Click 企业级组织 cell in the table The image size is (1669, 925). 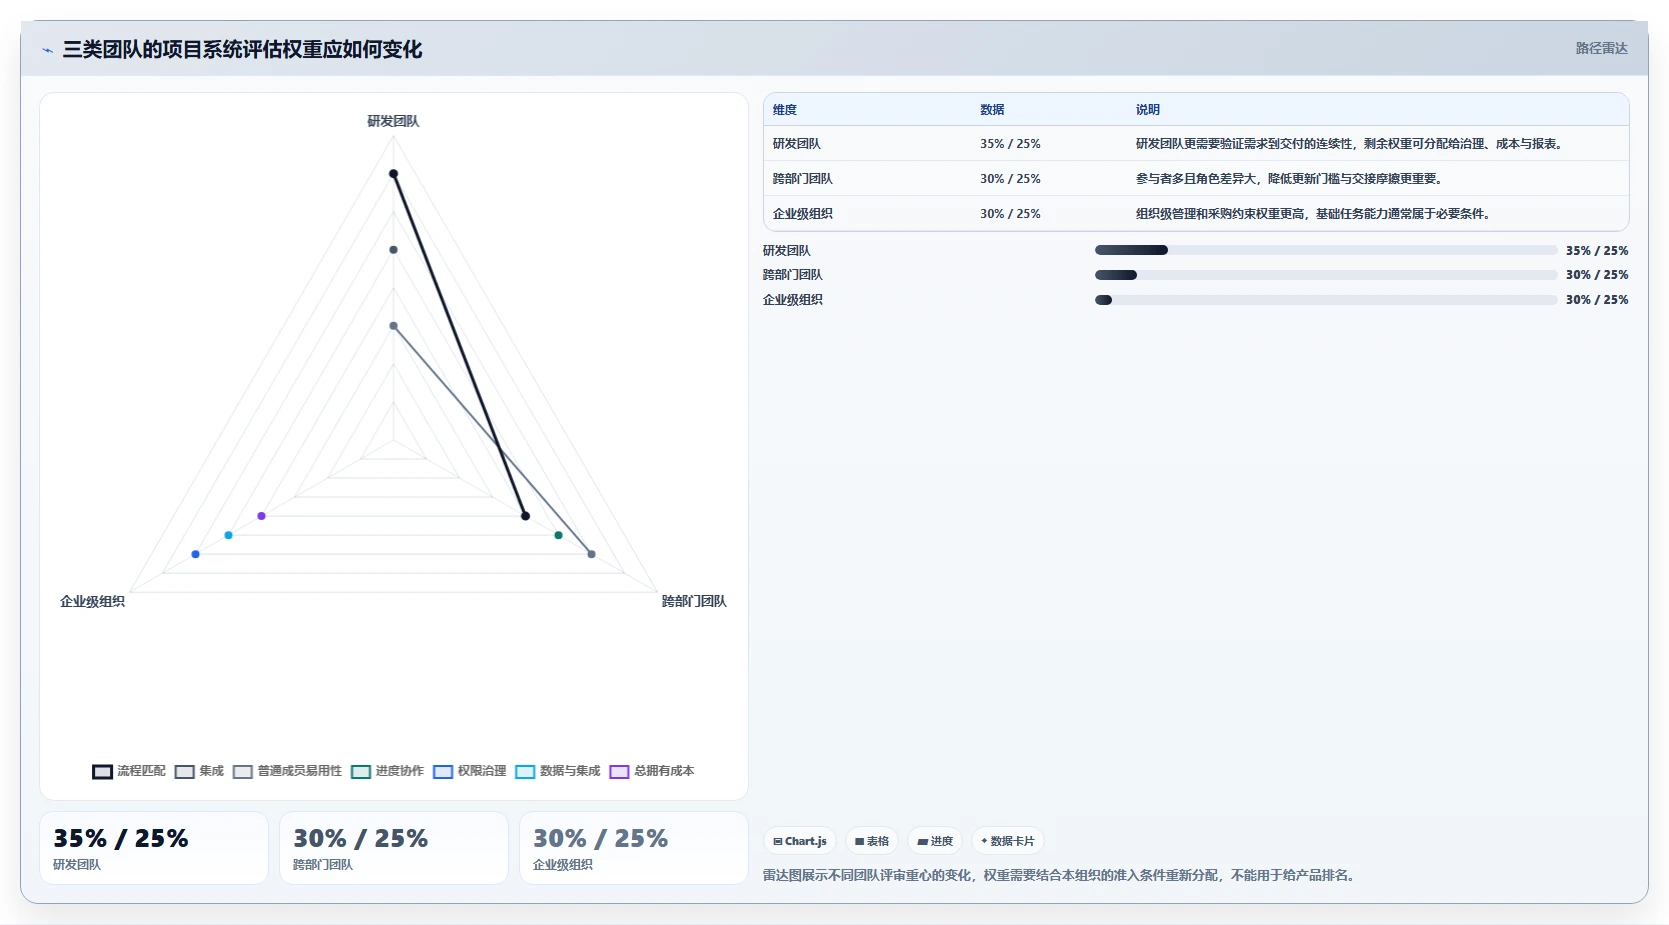click(x=803, y=214)
